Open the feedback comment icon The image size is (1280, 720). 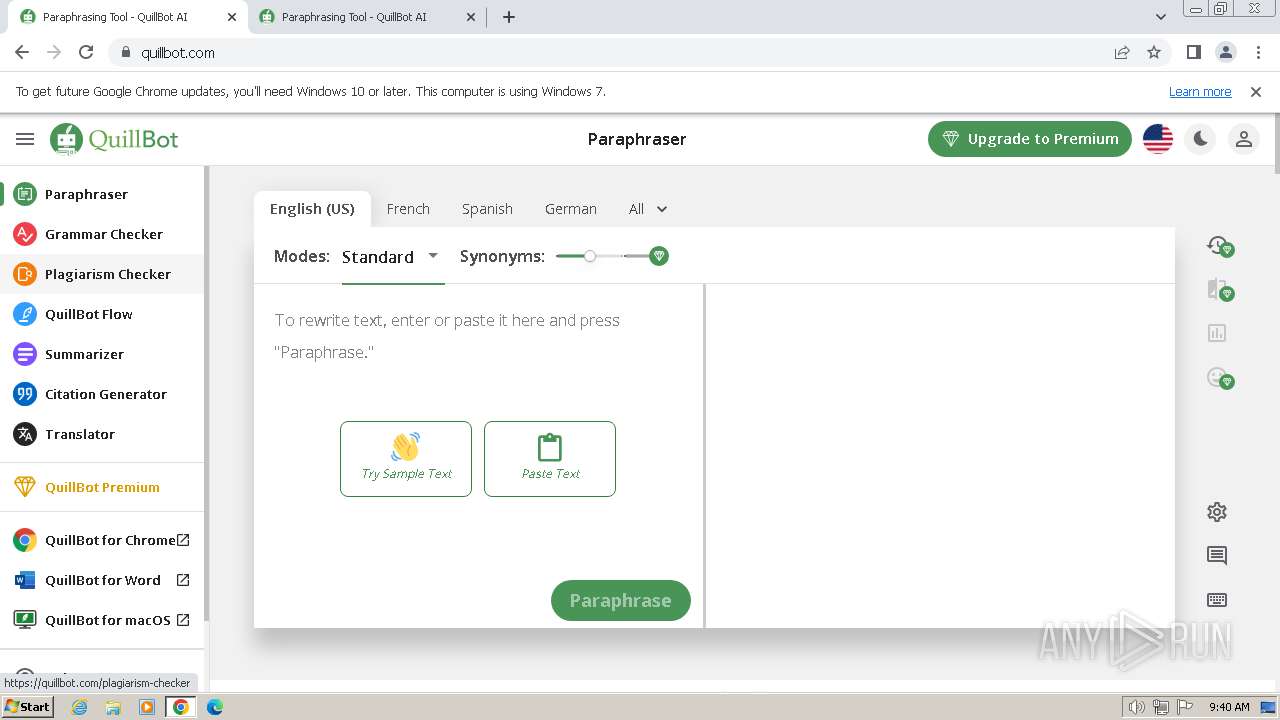click(x=1217, y=556)
